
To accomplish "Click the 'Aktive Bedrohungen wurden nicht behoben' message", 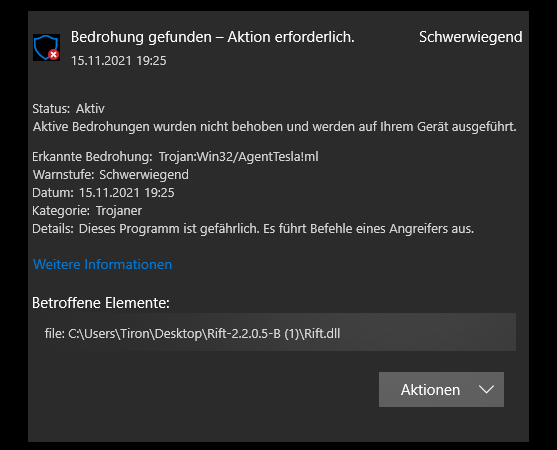I will tap(275, 127).
